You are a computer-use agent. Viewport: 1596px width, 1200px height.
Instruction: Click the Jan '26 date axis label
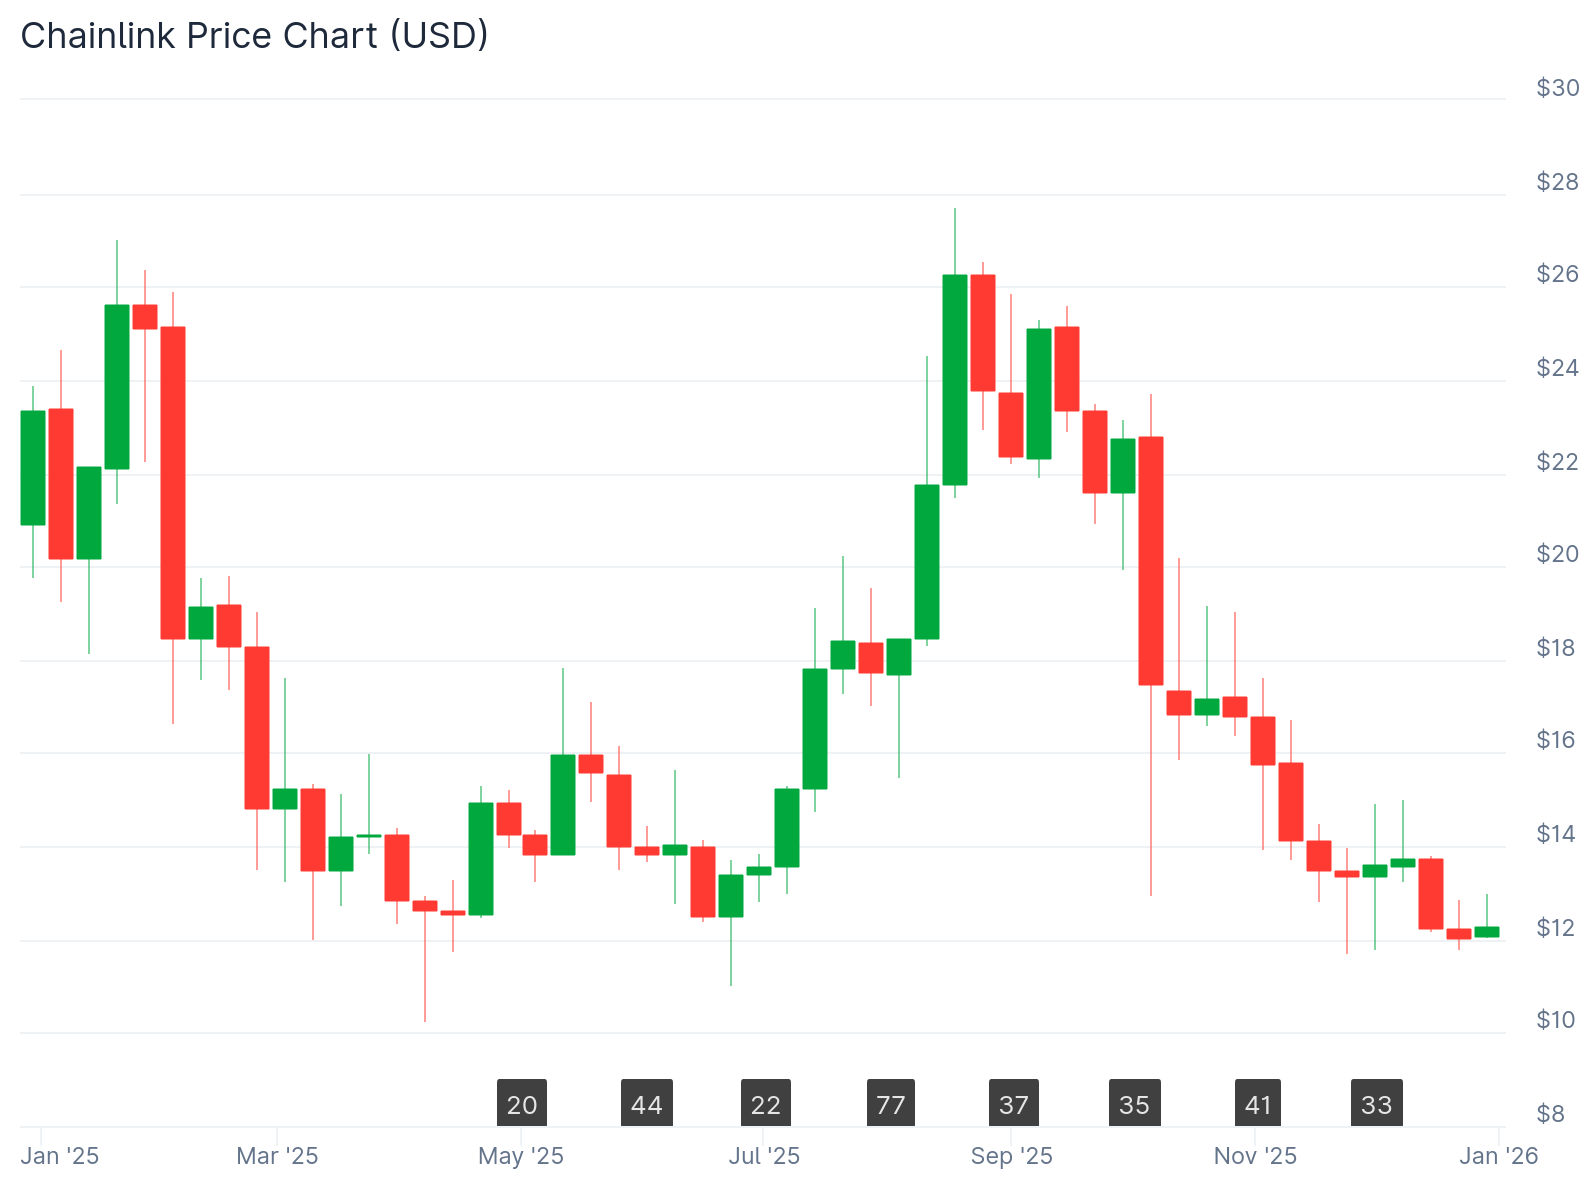click(x=1499, y=1156)
